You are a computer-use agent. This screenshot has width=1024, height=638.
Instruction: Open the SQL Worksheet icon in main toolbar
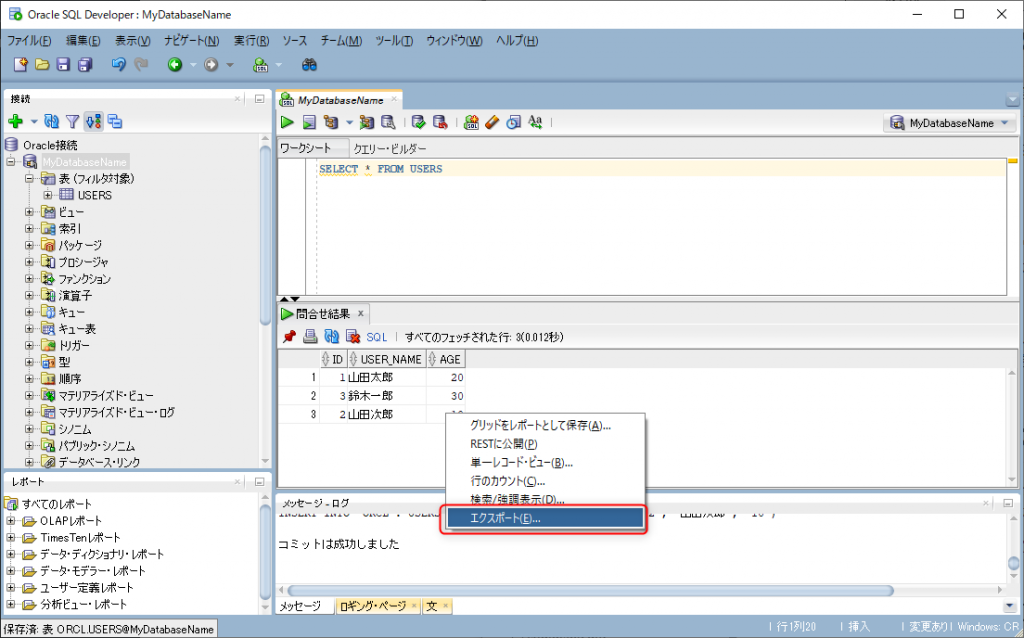260,65
